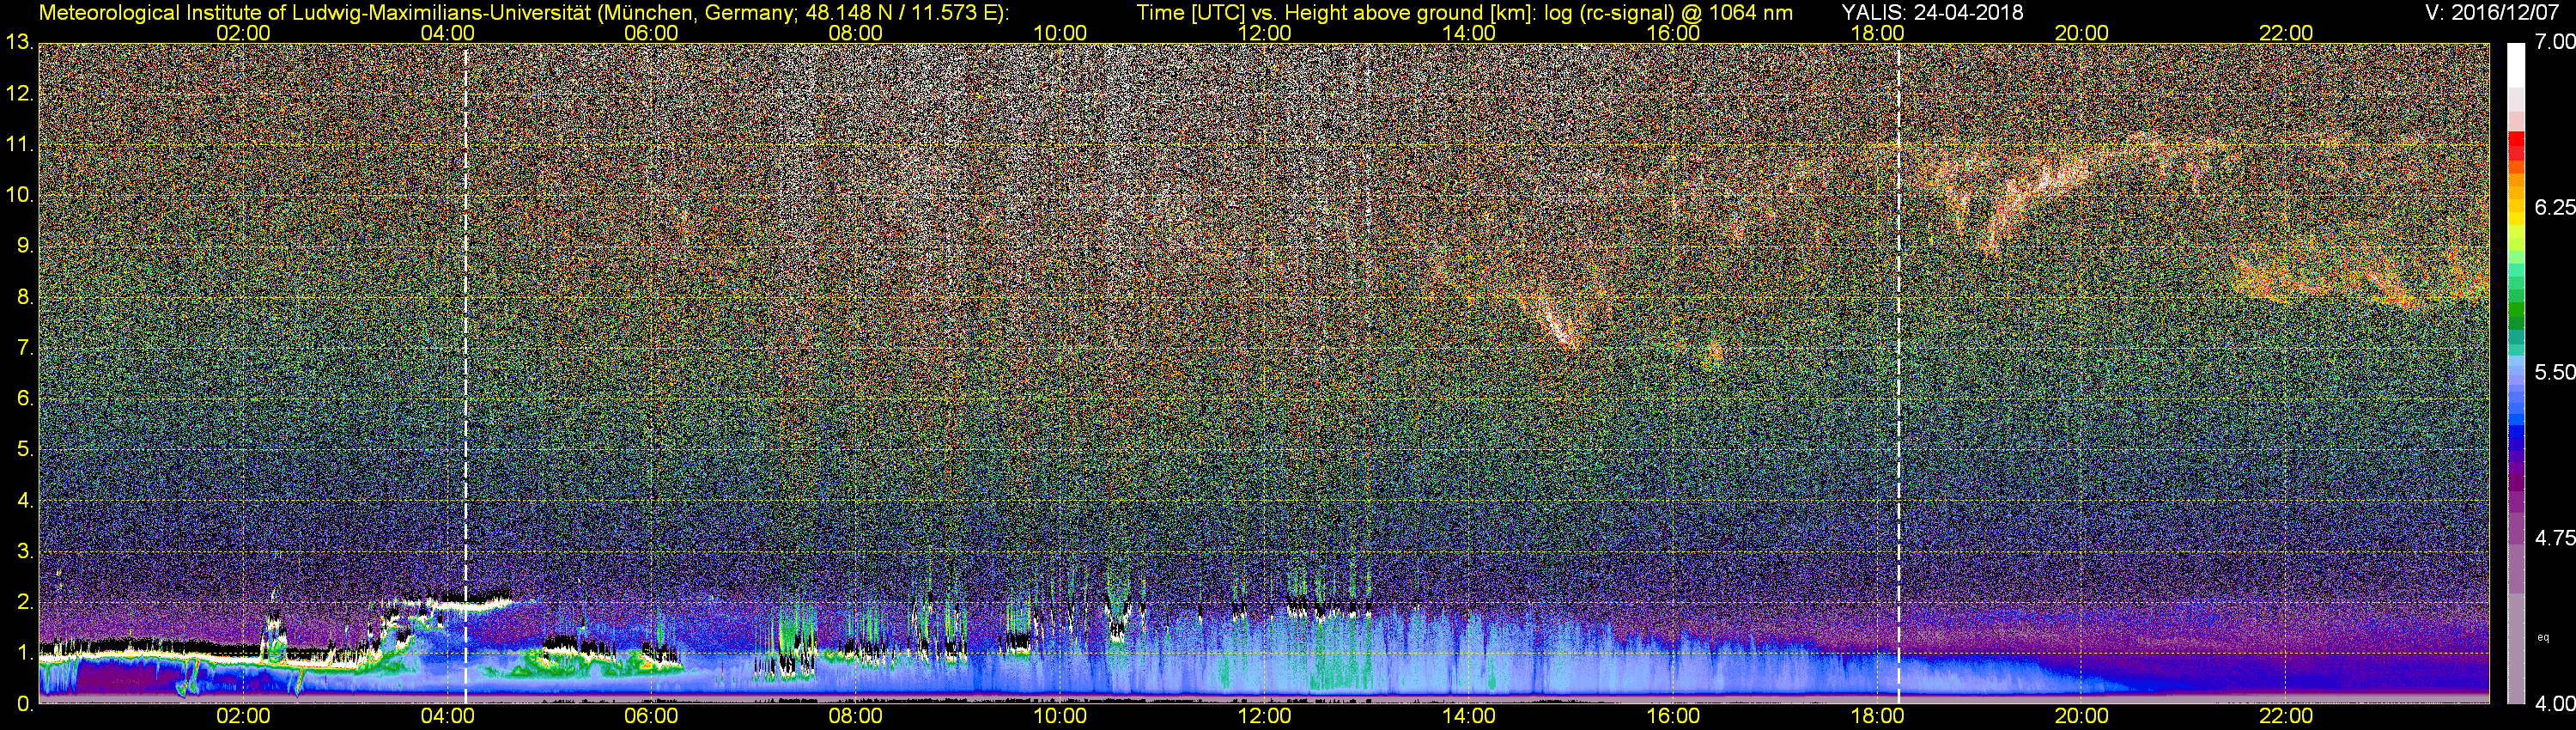Click the 5 km height axis label
The image size is (2576, 730).
(x=25, y=450)
